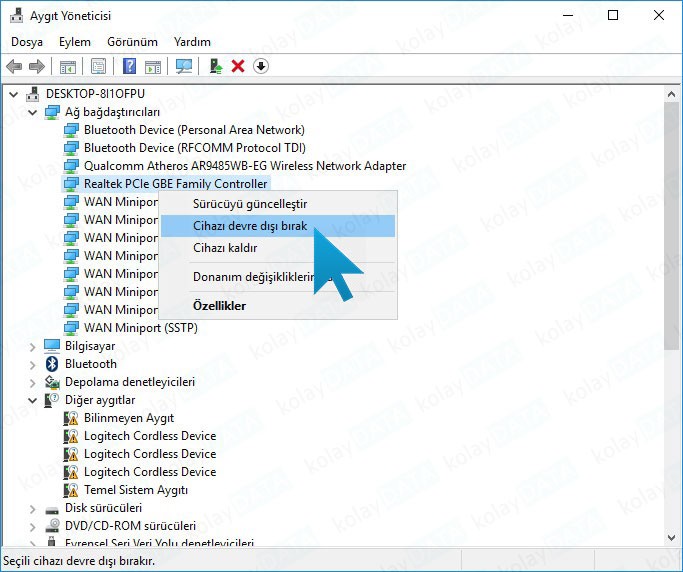
Task: Expand the Bluetooth category
Action: tap(32, 365)
